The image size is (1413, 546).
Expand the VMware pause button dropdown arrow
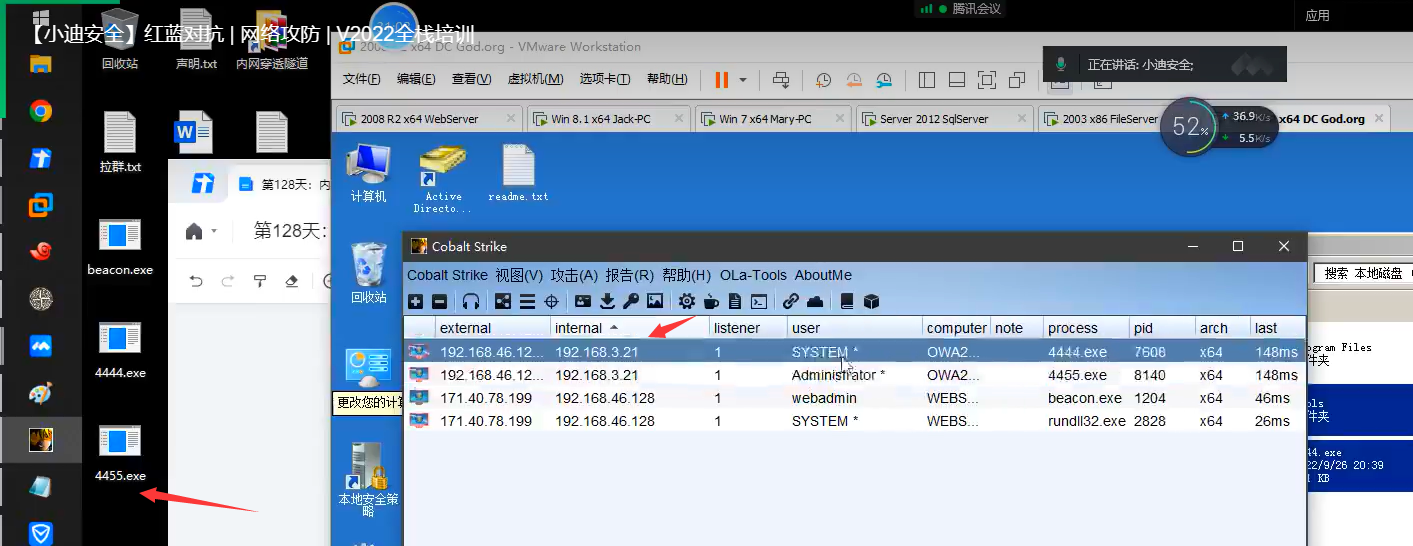[743, 80]
